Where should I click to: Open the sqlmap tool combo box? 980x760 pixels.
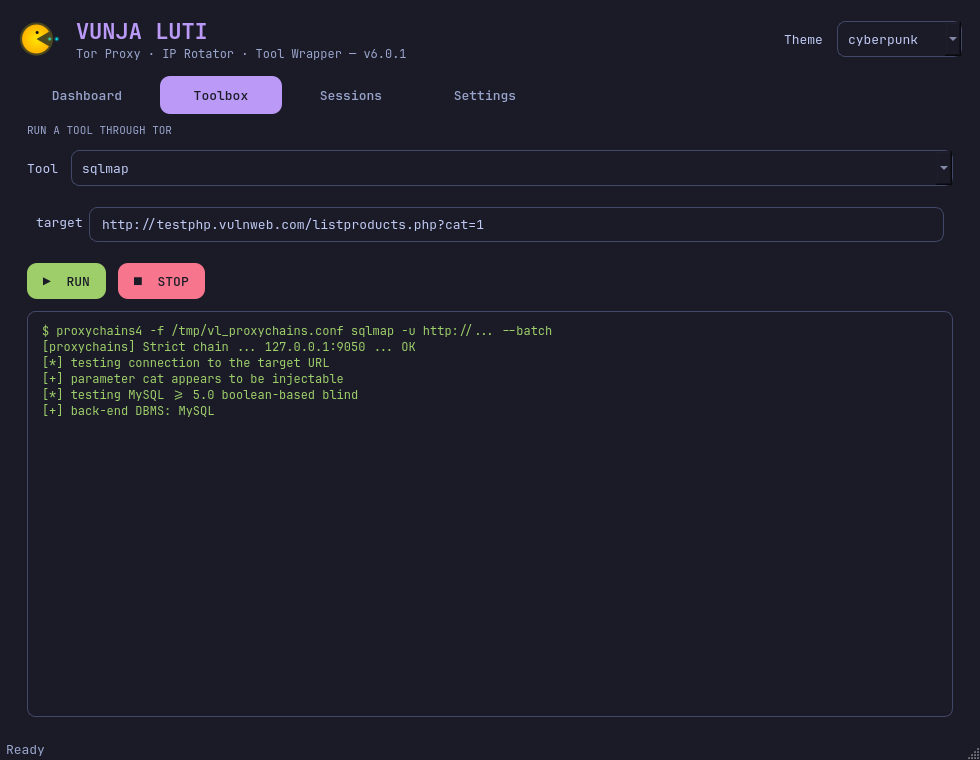(x=511, y=168)
